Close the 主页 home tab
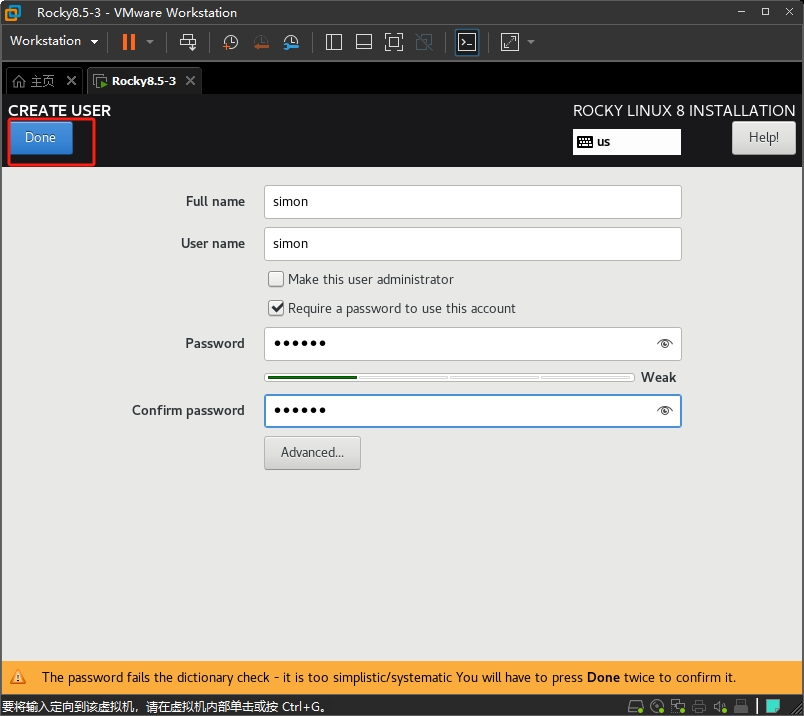This screenshot has height=716, width=804. point(71,81)
